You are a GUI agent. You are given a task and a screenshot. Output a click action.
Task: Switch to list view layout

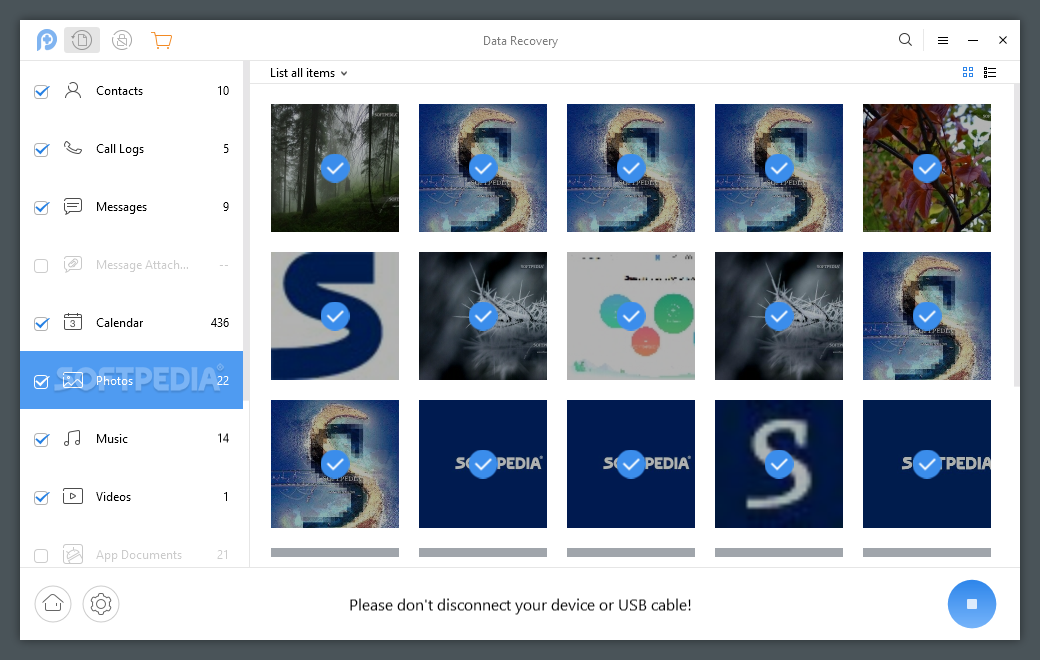tap(990, 72)
